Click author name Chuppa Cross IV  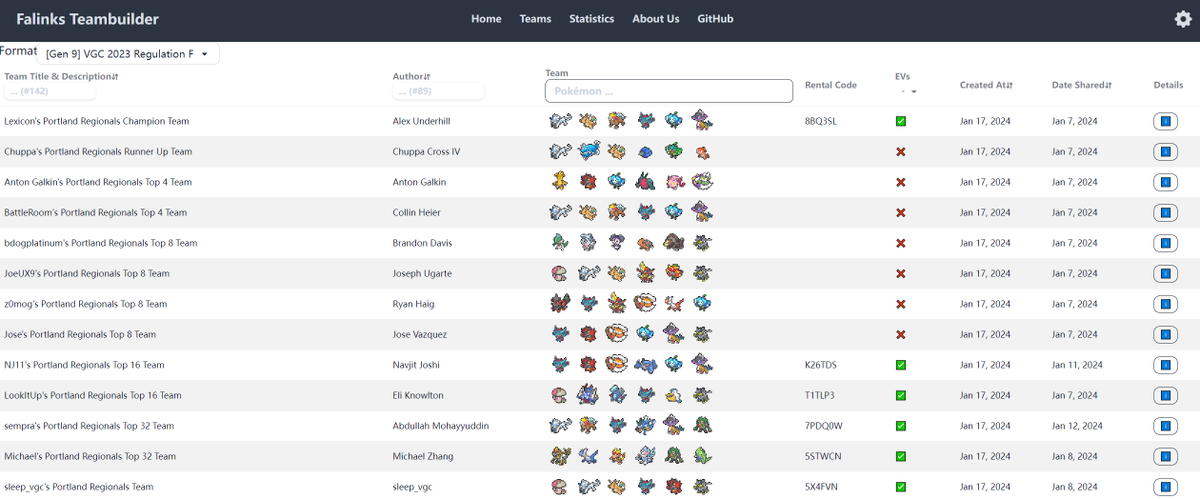427,152
